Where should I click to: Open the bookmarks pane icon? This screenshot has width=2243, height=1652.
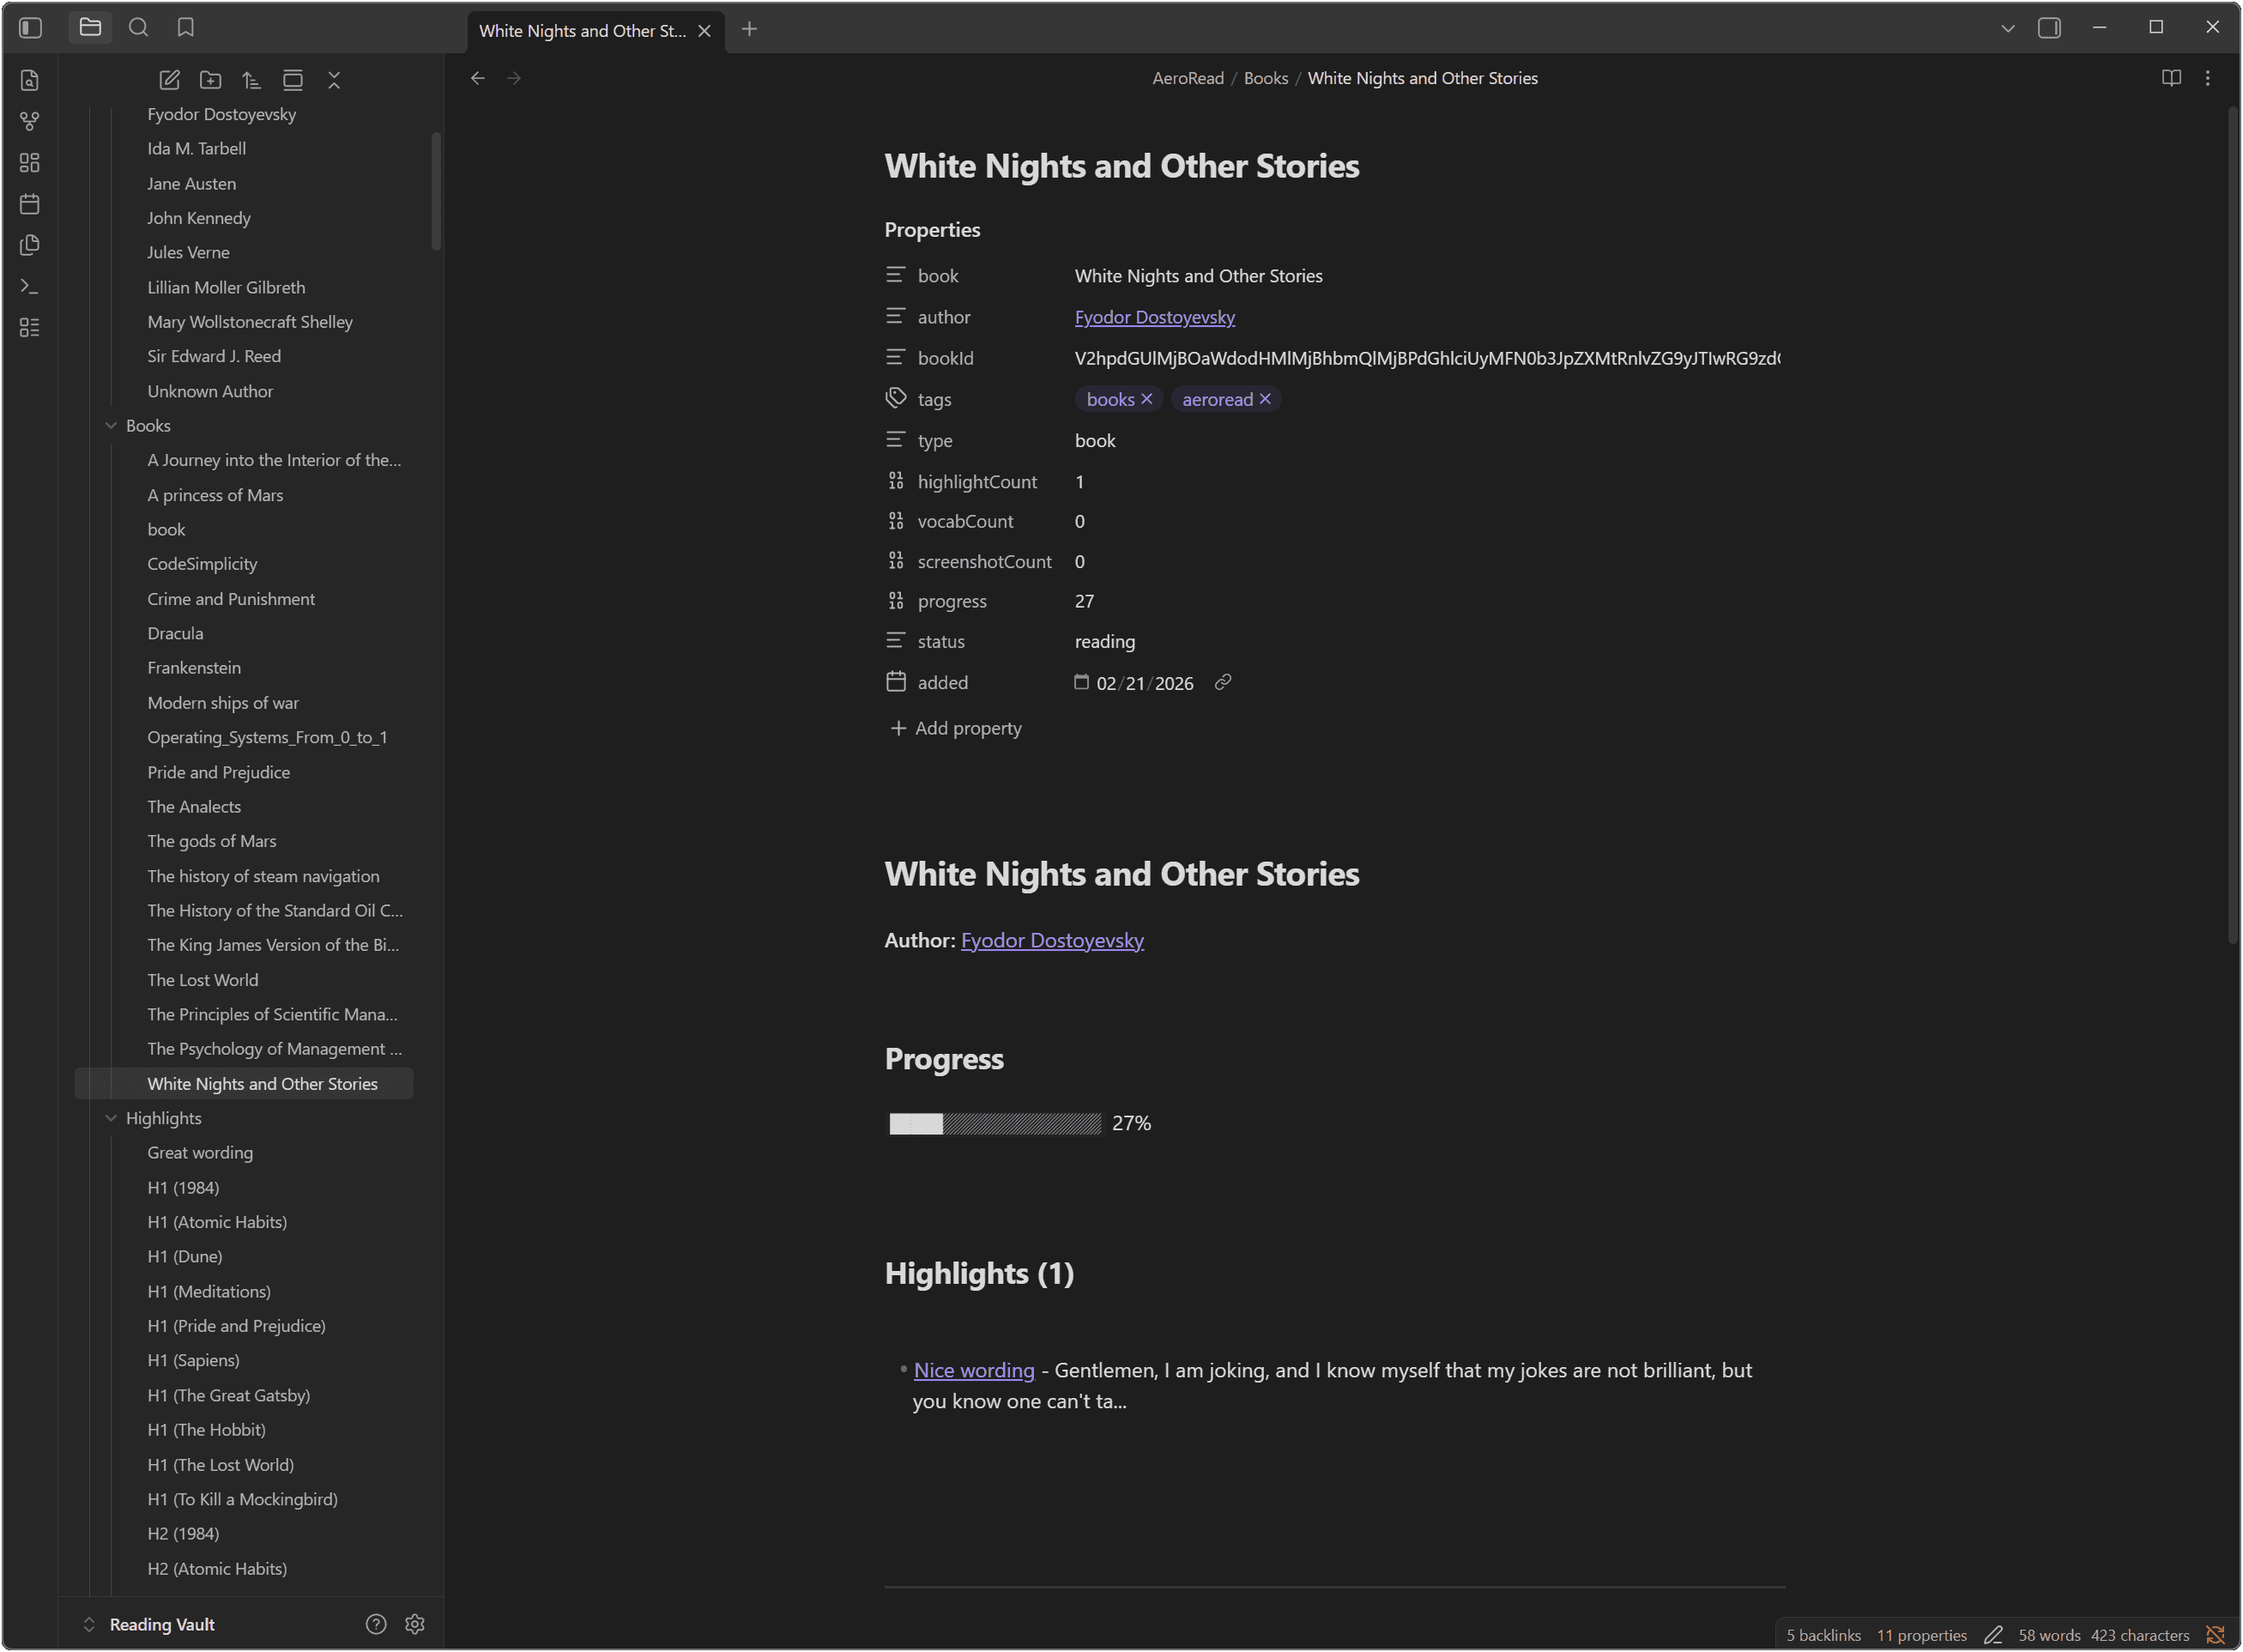click(186, 28)
